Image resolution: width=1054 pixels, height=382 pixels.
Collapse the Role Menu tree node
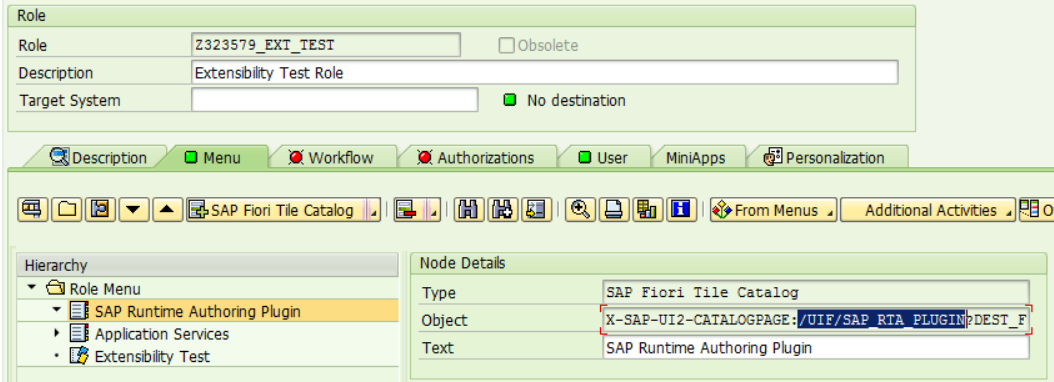32,289
